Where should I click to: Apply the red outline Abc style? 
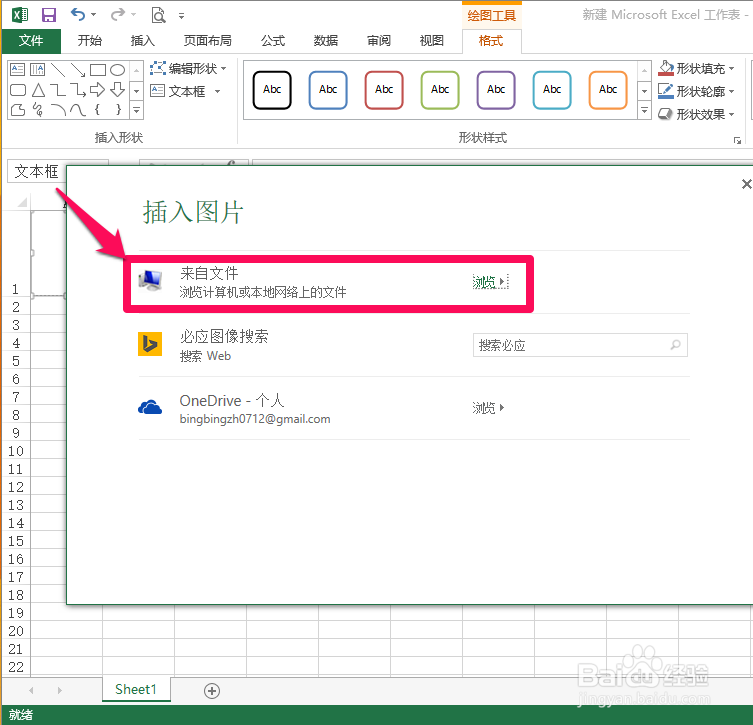384,90
